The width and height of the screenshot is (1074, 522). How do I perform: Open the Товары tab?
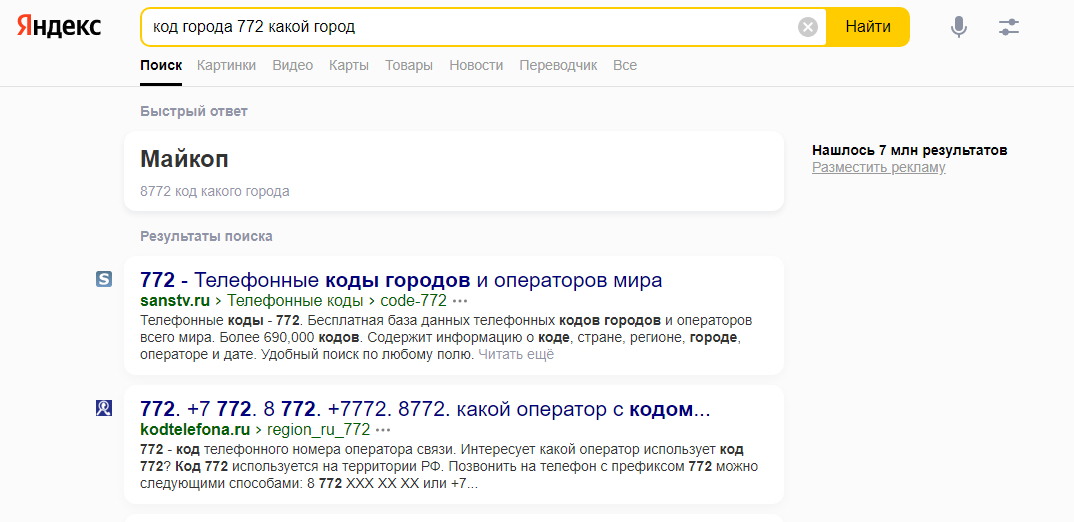click(x=409, y=66)
